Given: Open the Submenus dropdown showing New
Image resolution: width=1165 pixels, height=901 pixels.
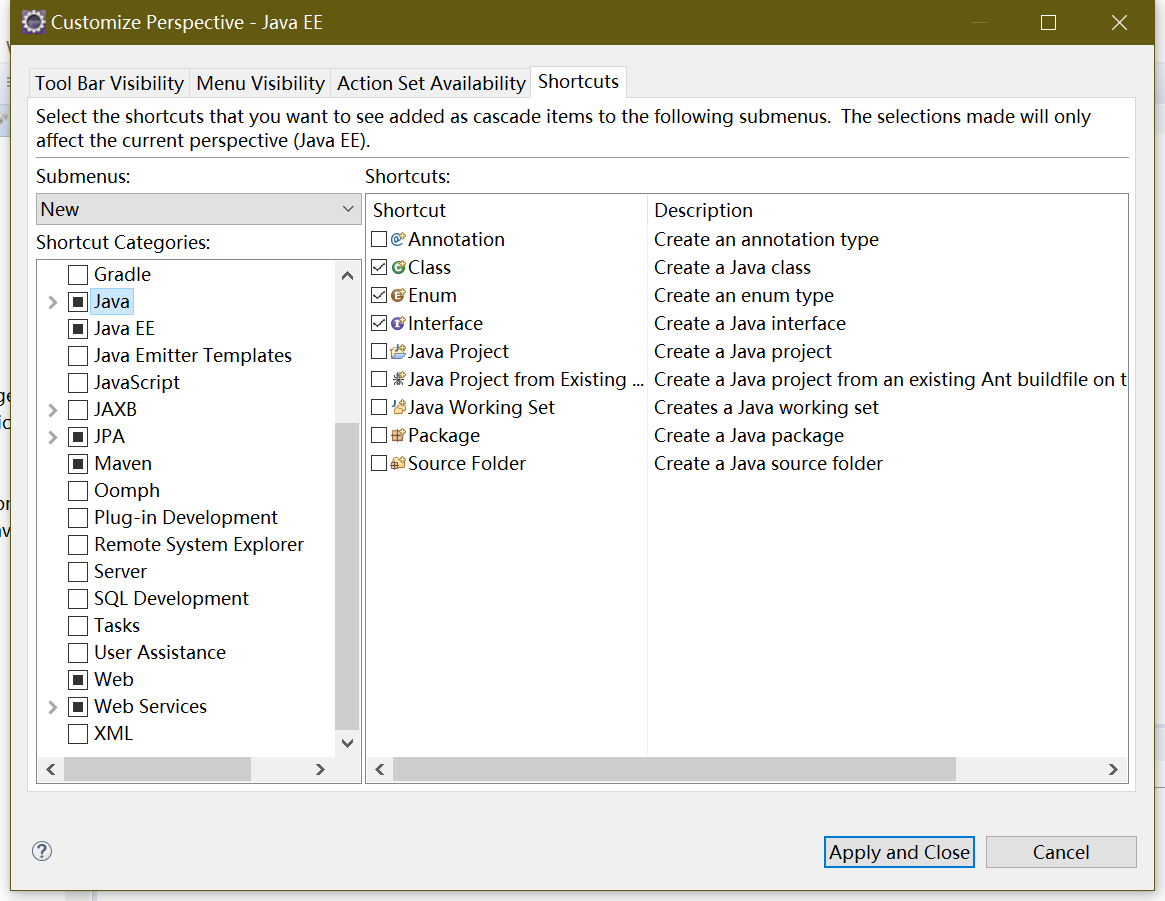Looking at the screenshot, I should click(x=198, y=209).
